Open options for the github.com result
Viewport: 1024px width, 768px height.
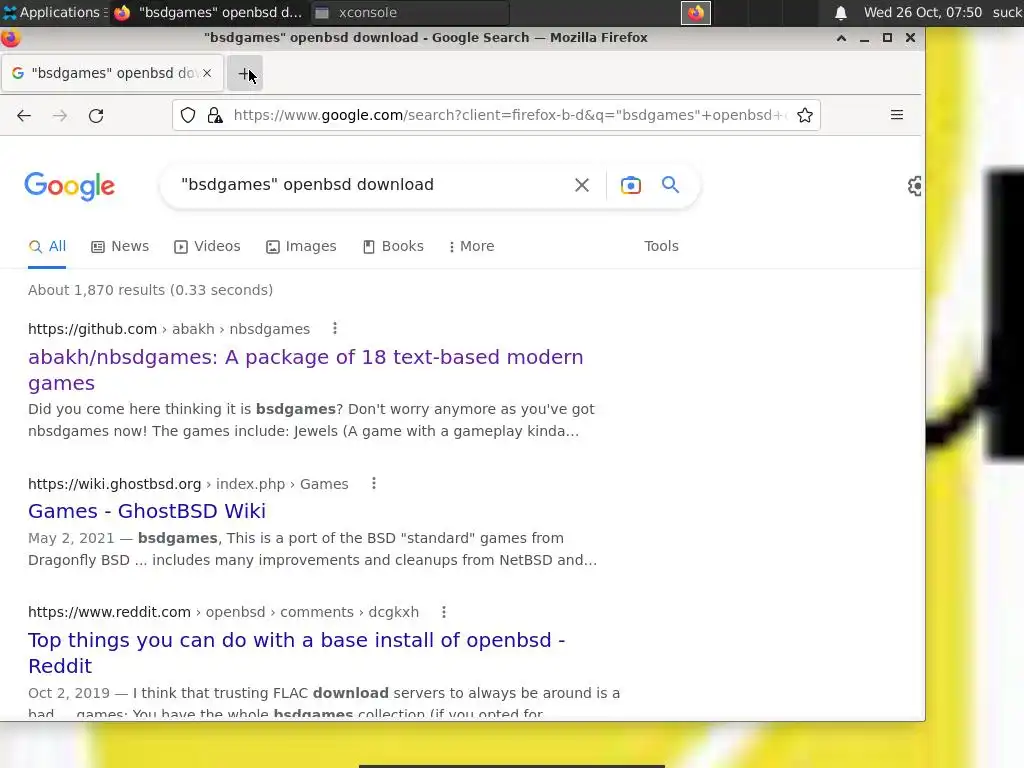[335, 328]
